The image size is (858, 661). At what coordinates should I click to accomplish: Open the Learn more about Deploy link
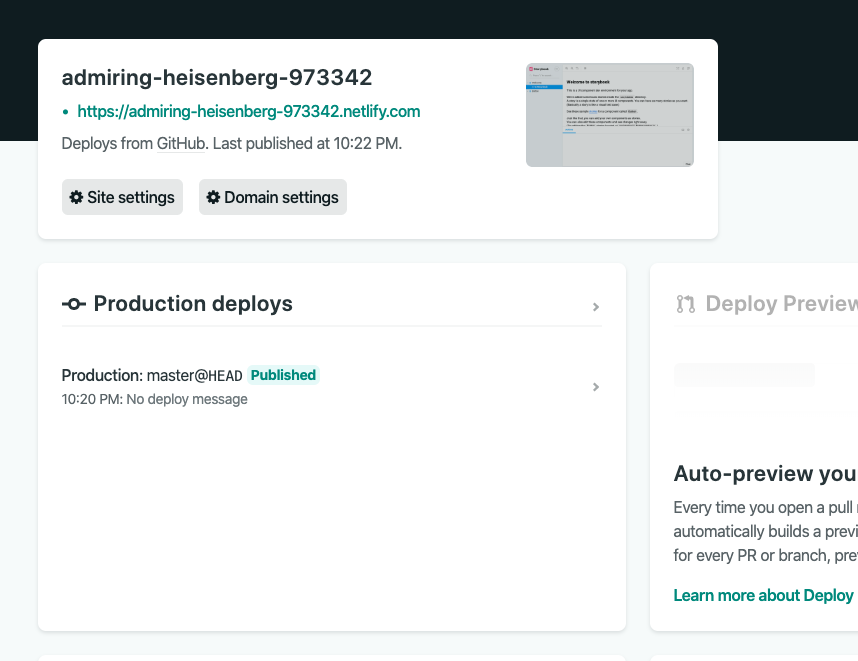pyautogui.click(x=764, y=595)
